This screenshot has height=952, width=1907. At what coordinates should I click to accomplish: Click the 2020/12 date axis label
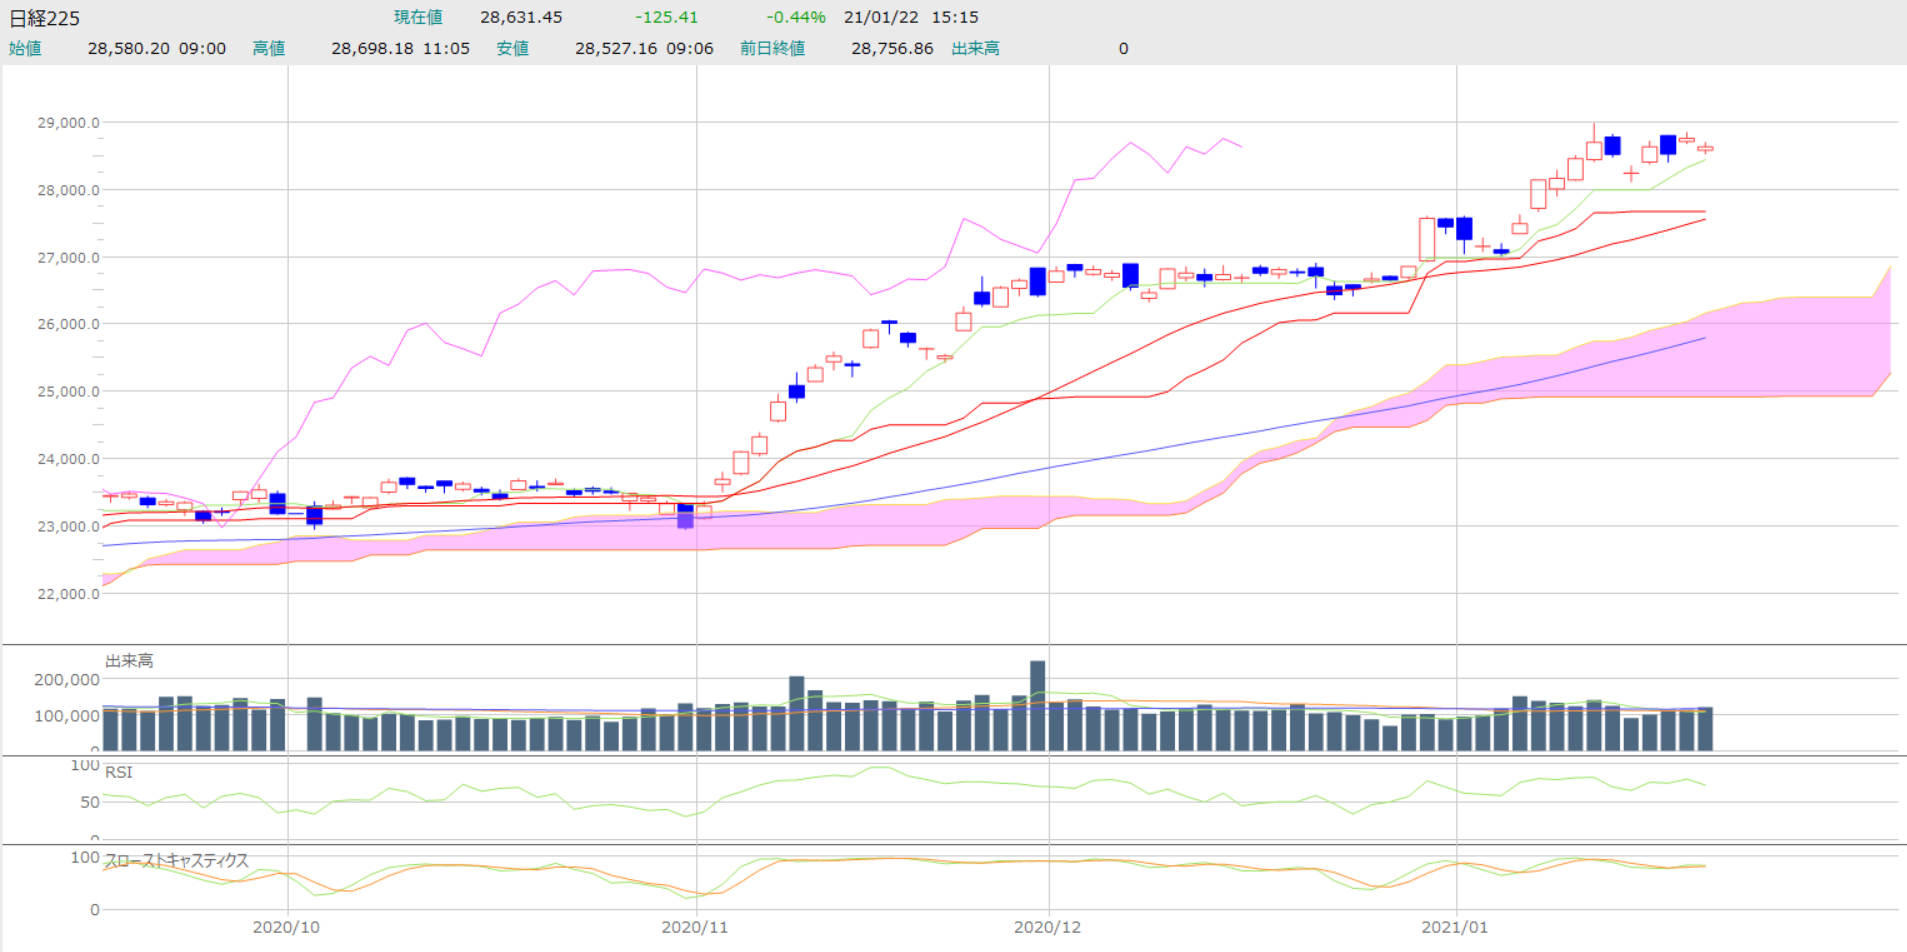[x=1048, y=927]
